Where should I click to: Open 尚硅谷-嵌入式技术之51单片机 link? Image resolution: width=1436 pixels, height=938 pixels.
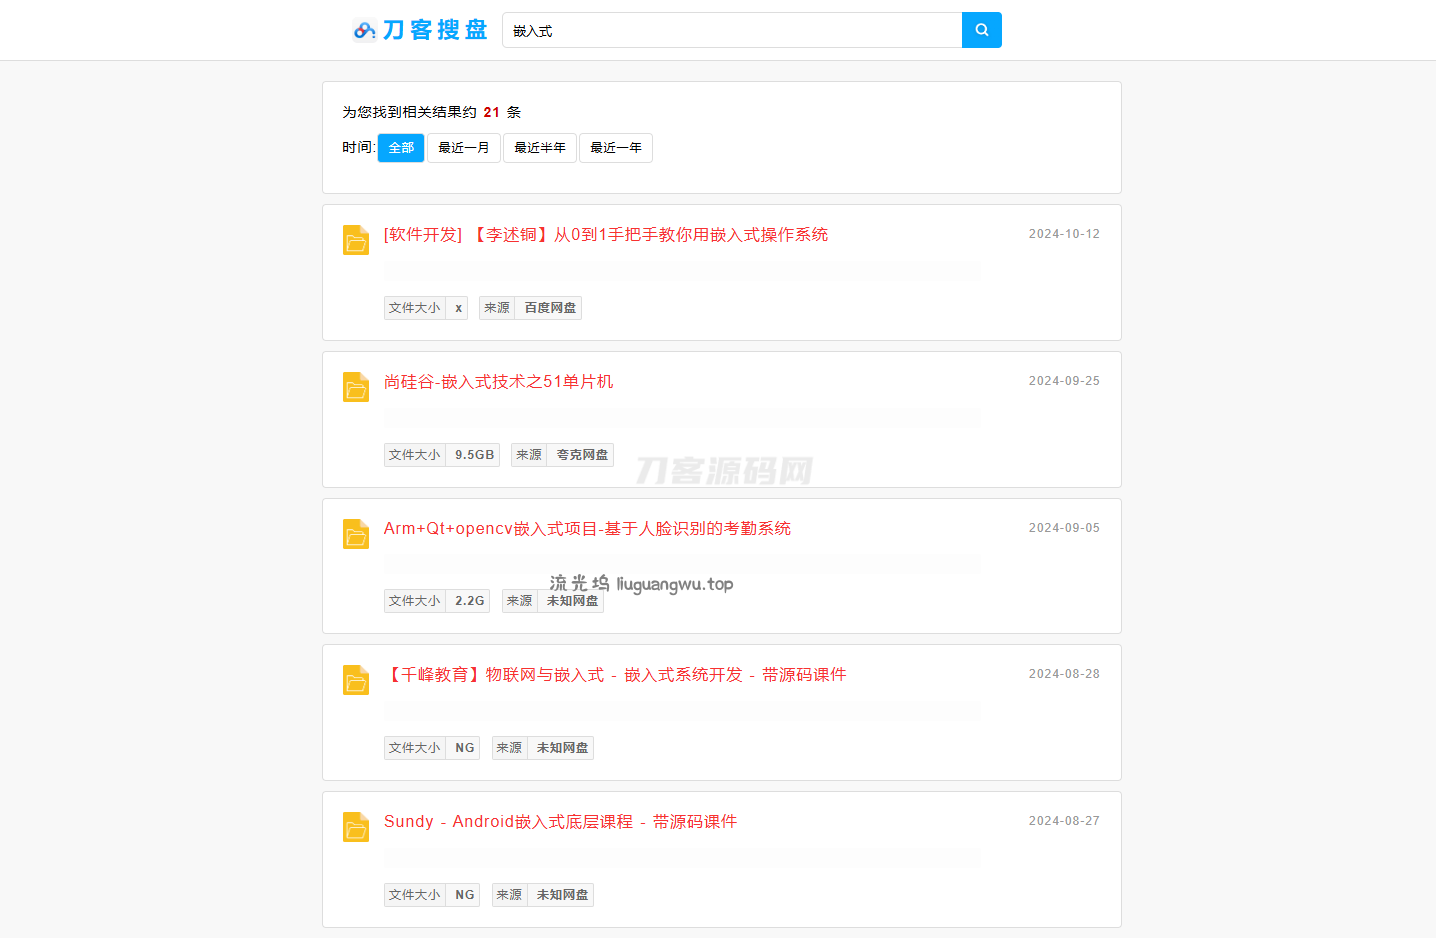pos(498,382)
